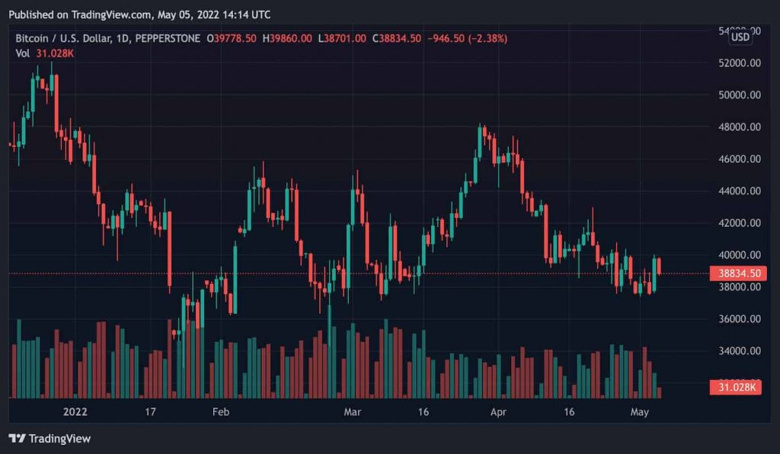
Task: Click the 52000.00 price axis label
Action: coord(739,63)
